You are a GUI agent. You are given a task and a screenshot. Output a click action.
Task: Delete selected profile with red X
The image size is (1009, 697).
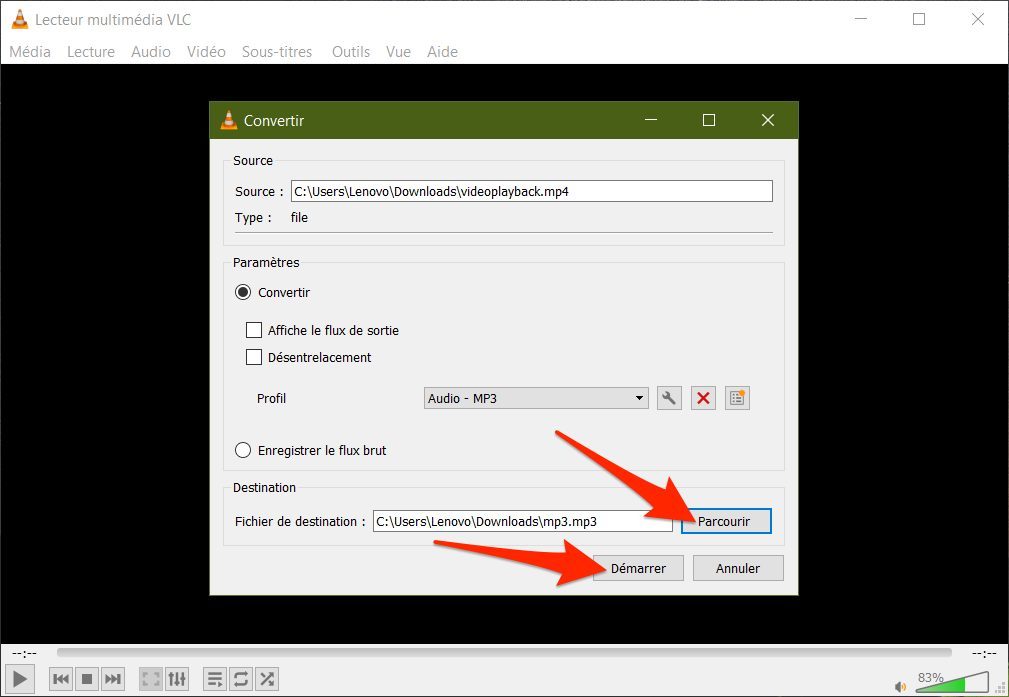(x=703, y=398)
